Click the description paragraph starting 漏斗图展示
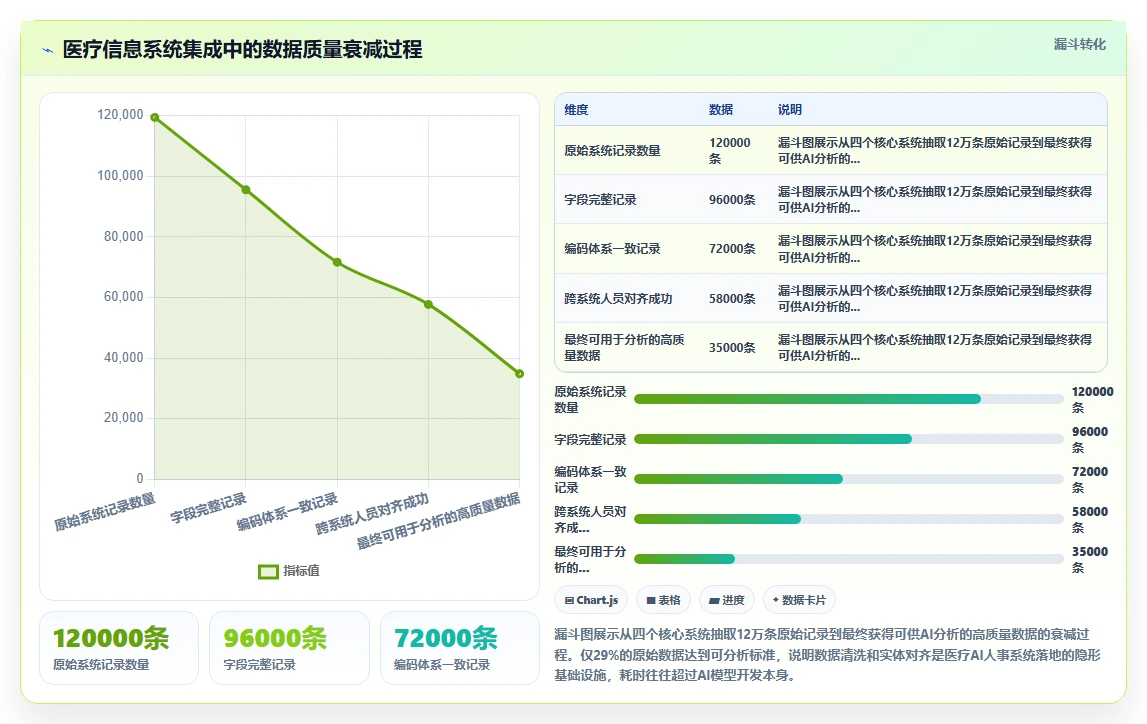The height and width of the screenshot is (724, 1147). pos(827,655)
